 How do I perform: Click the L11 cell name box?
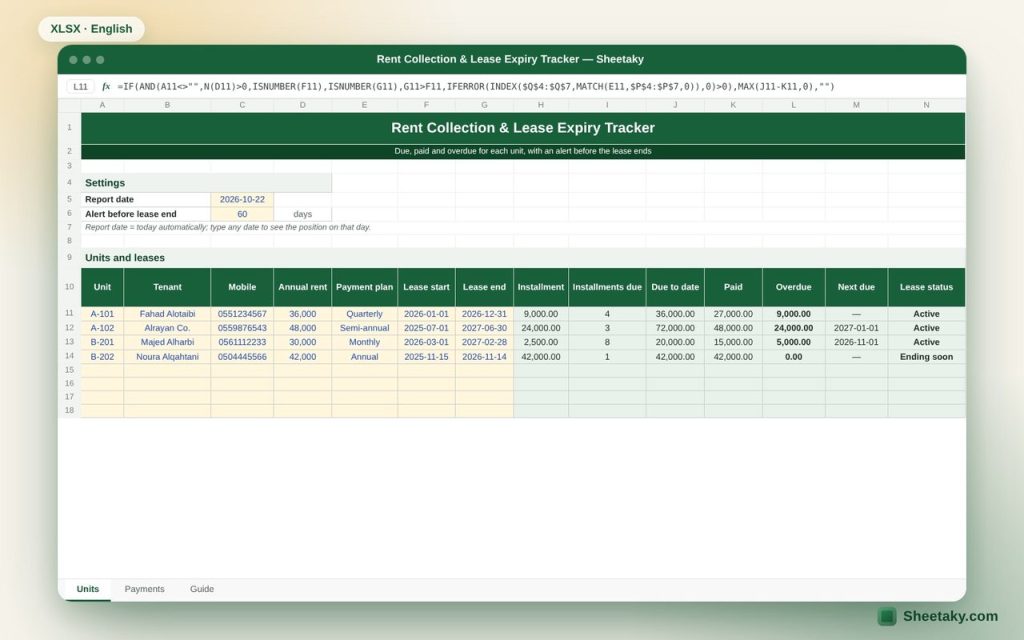tap(80, 86)
